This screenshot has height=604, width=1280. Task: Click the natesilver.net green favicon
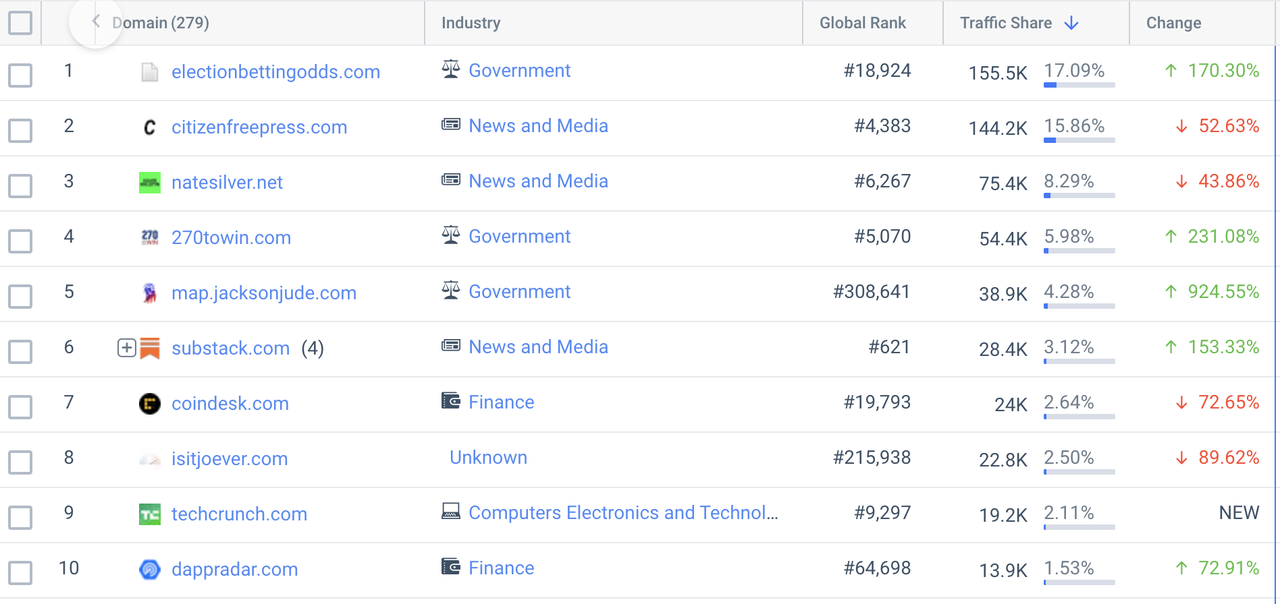pos(149,183)
